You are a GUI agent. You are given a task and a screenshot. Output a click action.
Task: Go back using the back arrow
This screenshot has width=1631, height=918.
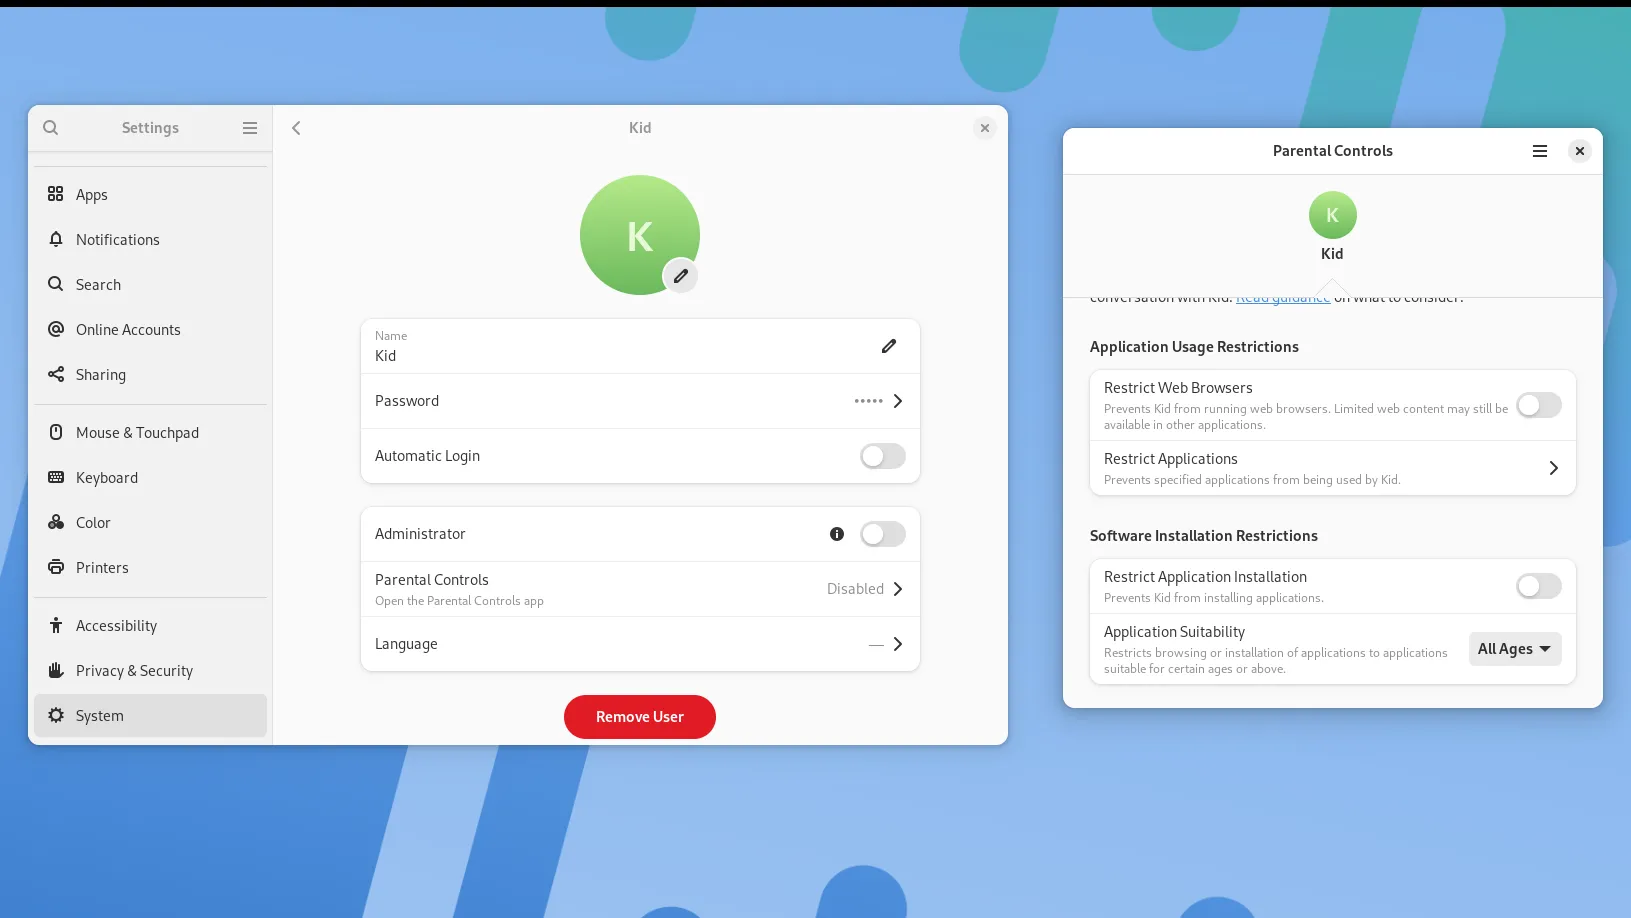[296, 128]
